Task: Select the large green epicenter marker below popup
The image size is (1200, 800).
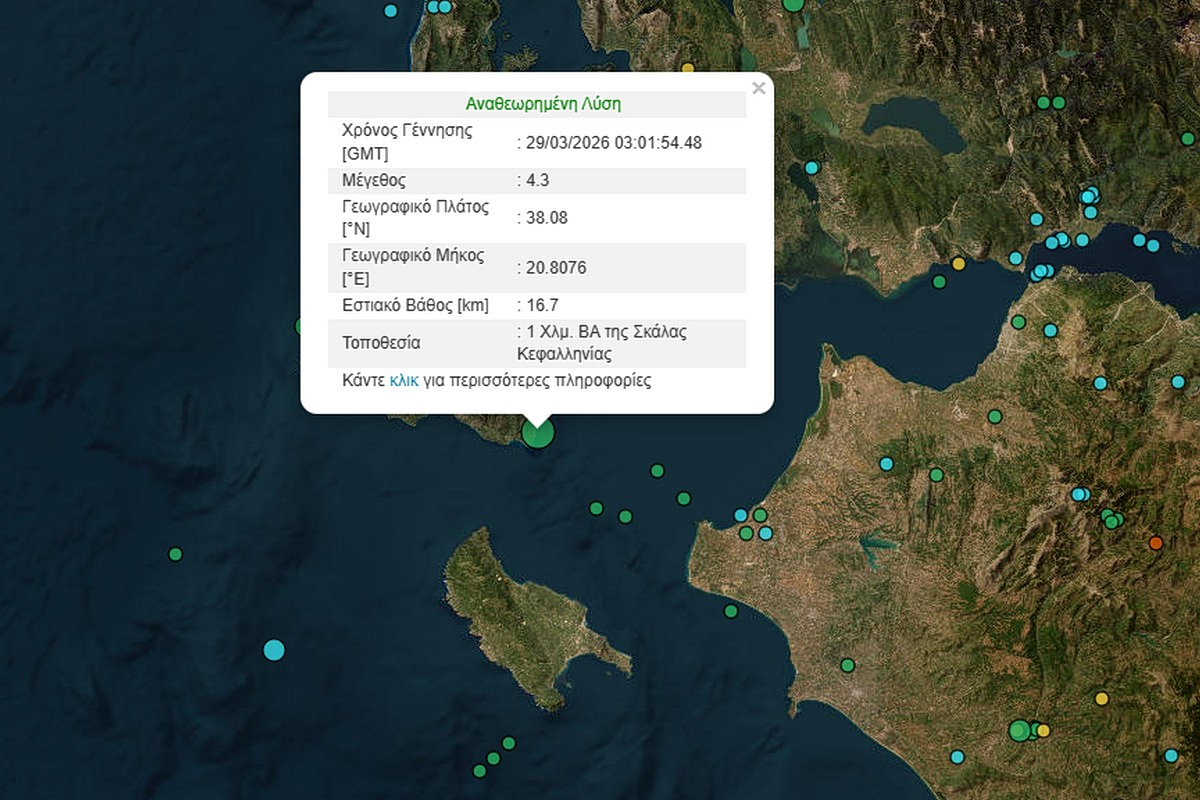Action: click(x=538, y=433)
